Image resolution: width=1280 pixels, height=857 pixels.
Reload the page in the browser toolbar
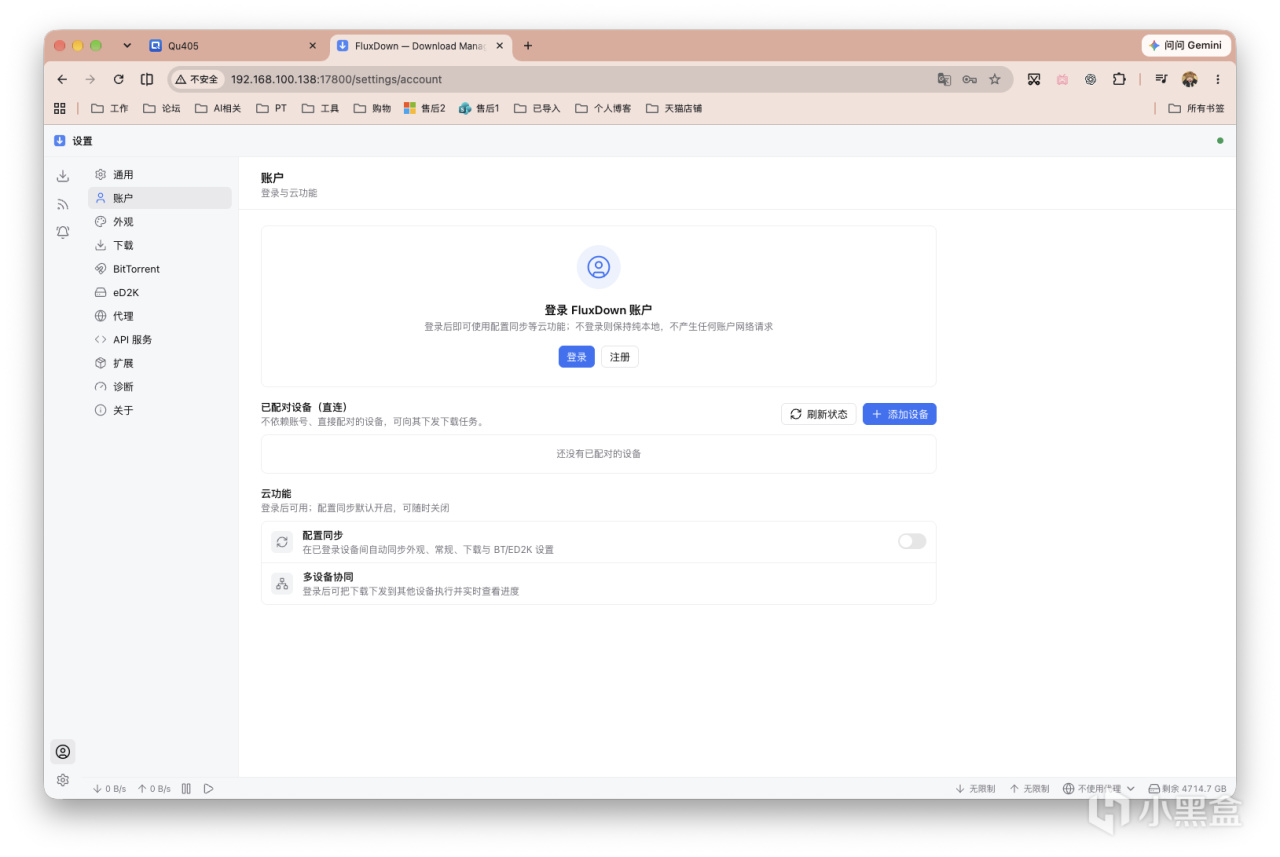point(118,79)
